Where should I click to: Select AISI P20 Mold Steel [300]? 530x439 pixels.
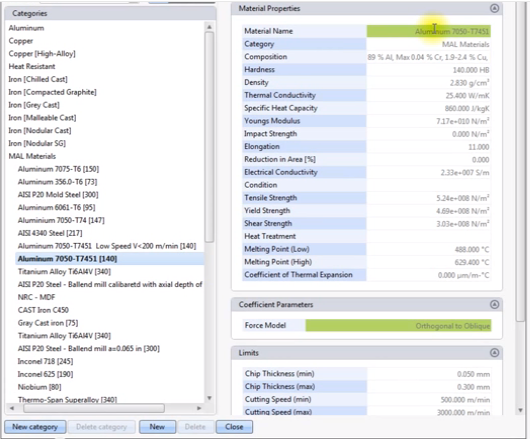point(58,195)
